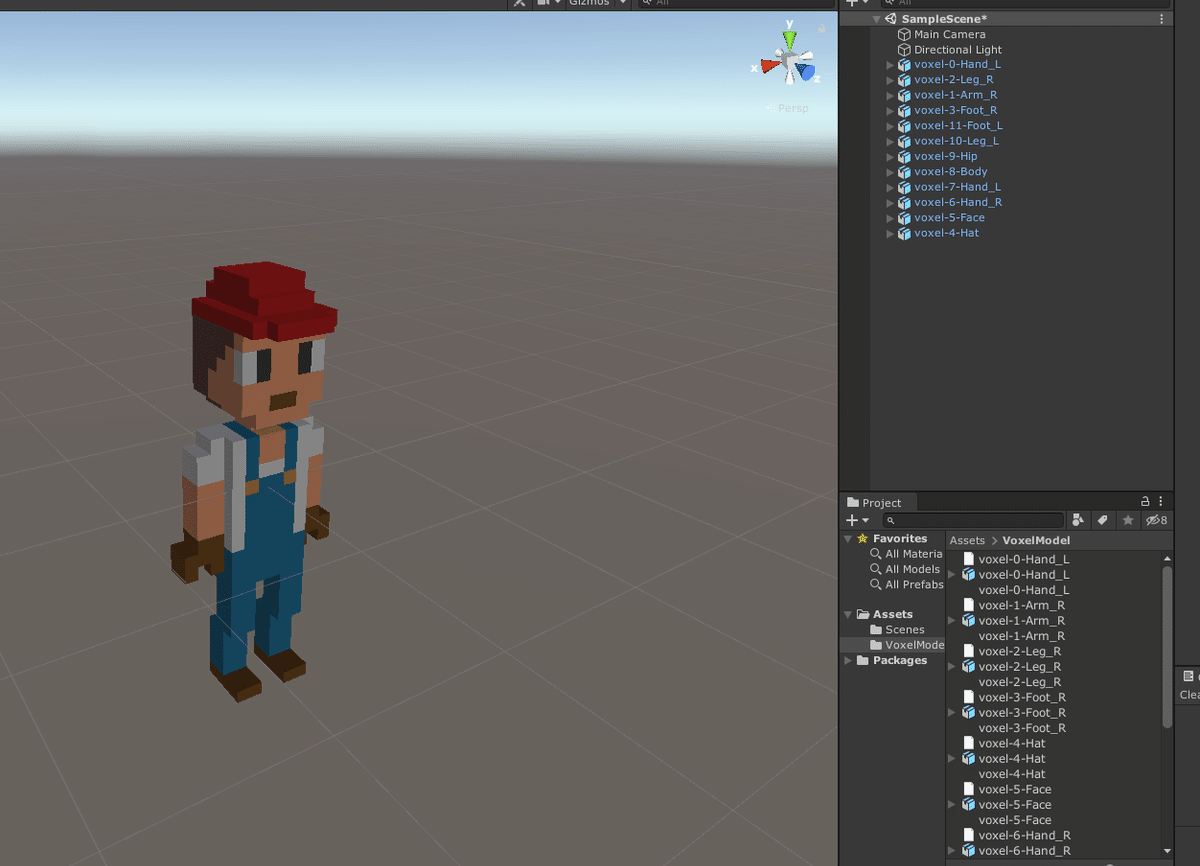Viewport: 1200px width, 866px height.
Task: Open the create dropdown arrow in Project panel
Action: tap(866, 521)
